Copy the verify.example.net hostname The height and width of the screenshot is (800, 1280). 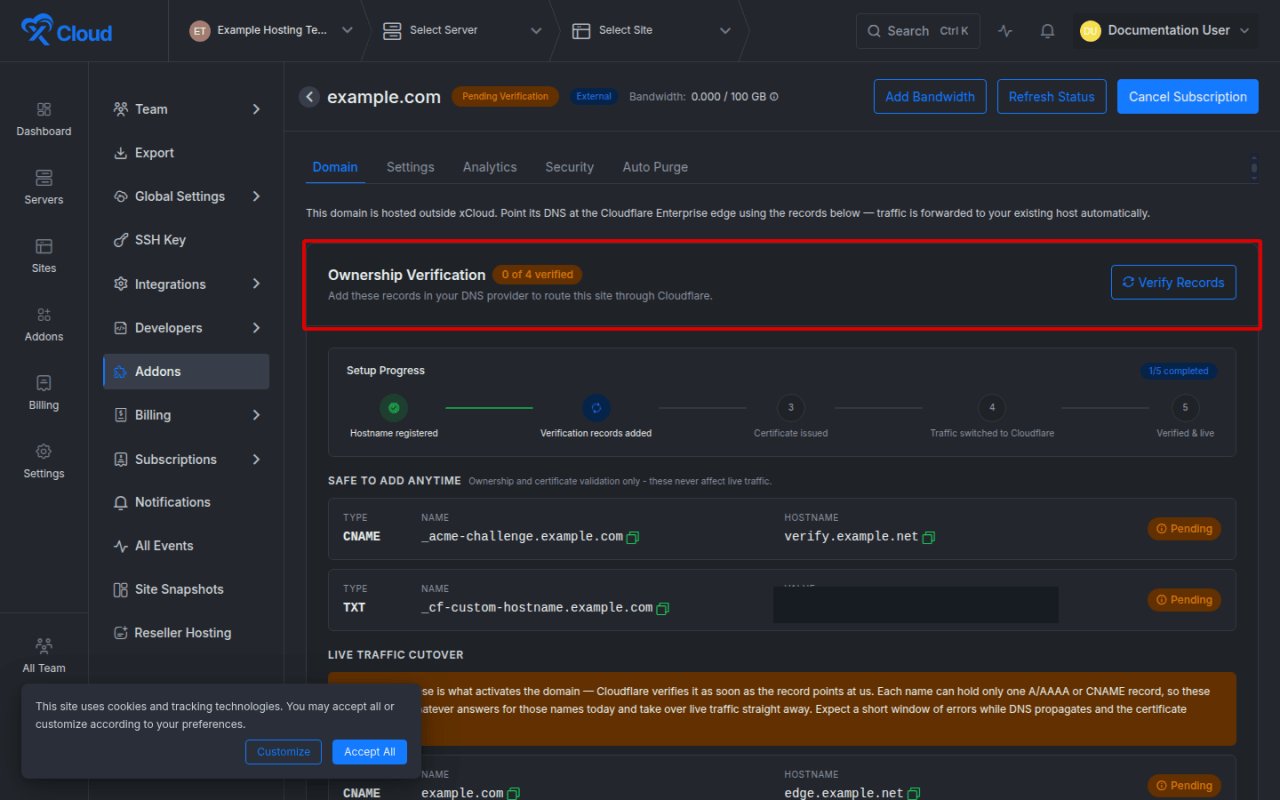(x=928, y=537)
